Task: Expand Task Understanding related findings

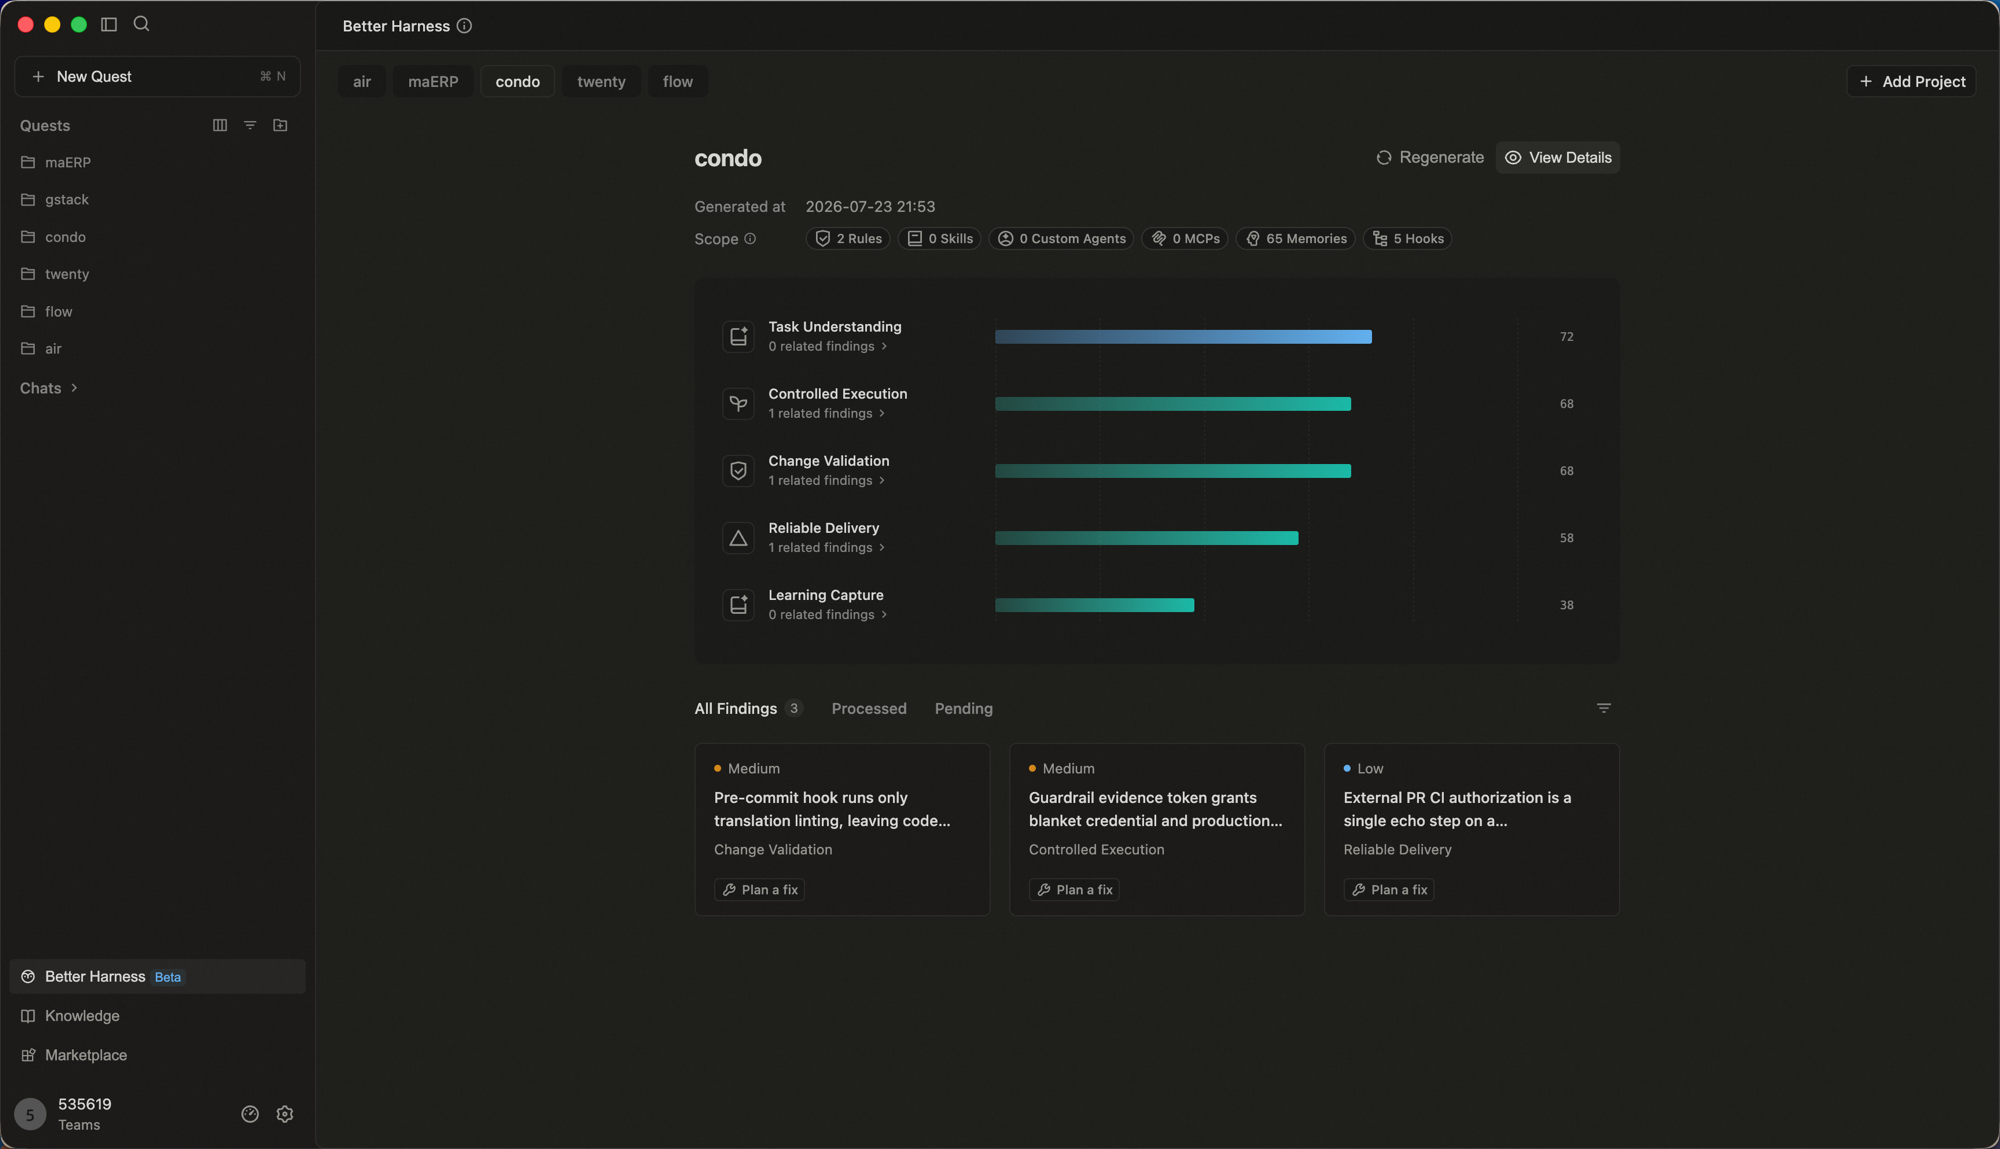Action: [828, 347]
